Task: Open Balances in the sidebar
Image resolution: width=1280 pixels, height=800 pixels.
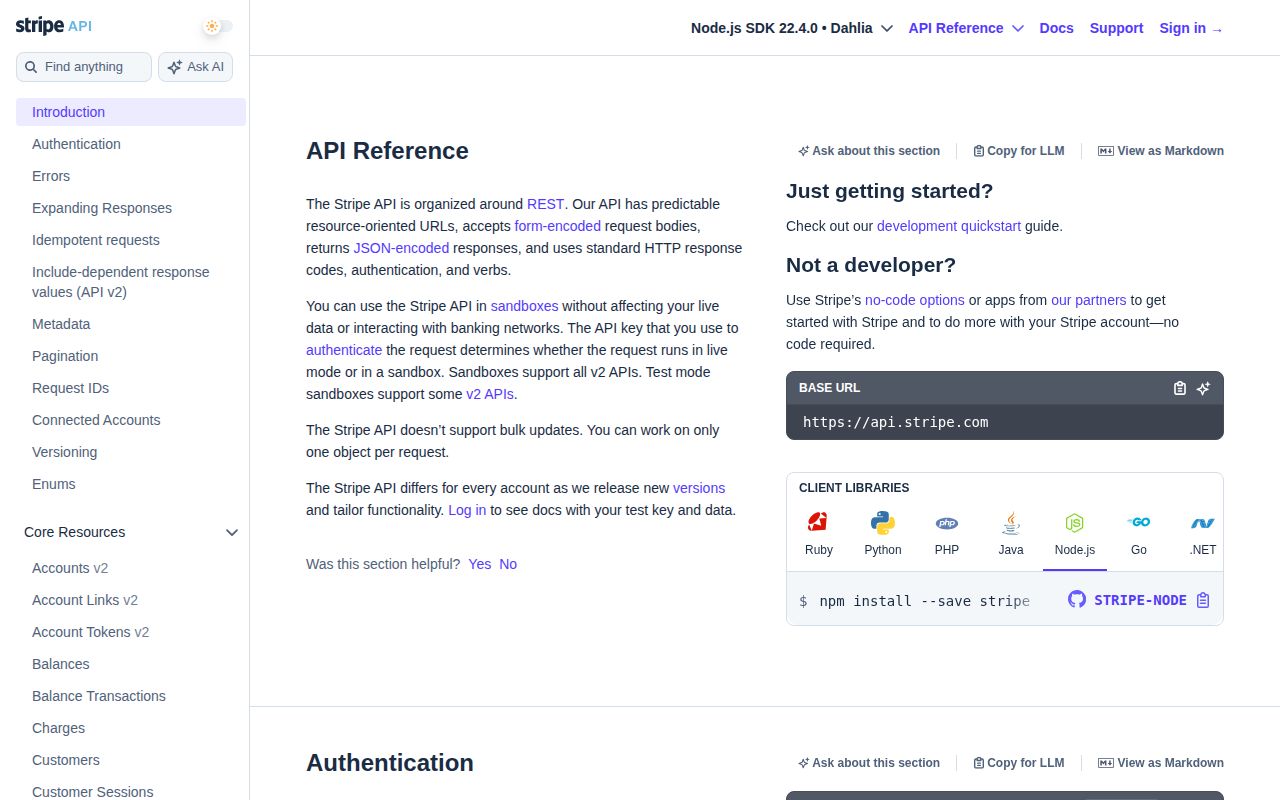Action: [x=61, y=664]
